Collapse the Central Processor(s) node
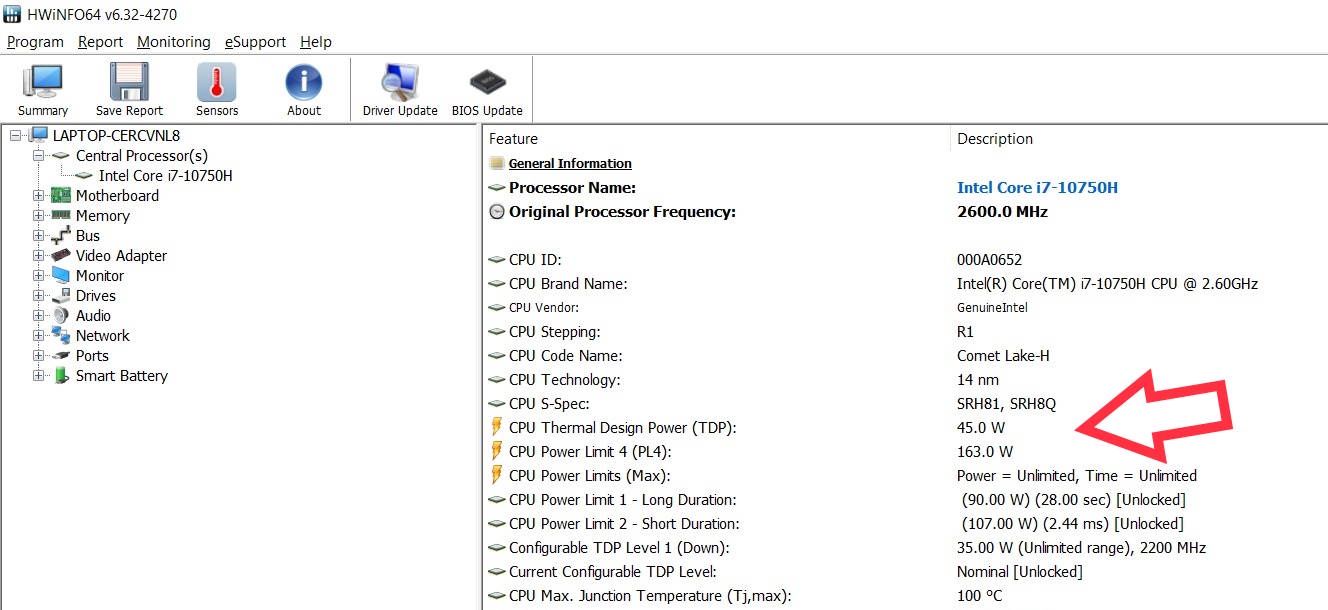 38,155
